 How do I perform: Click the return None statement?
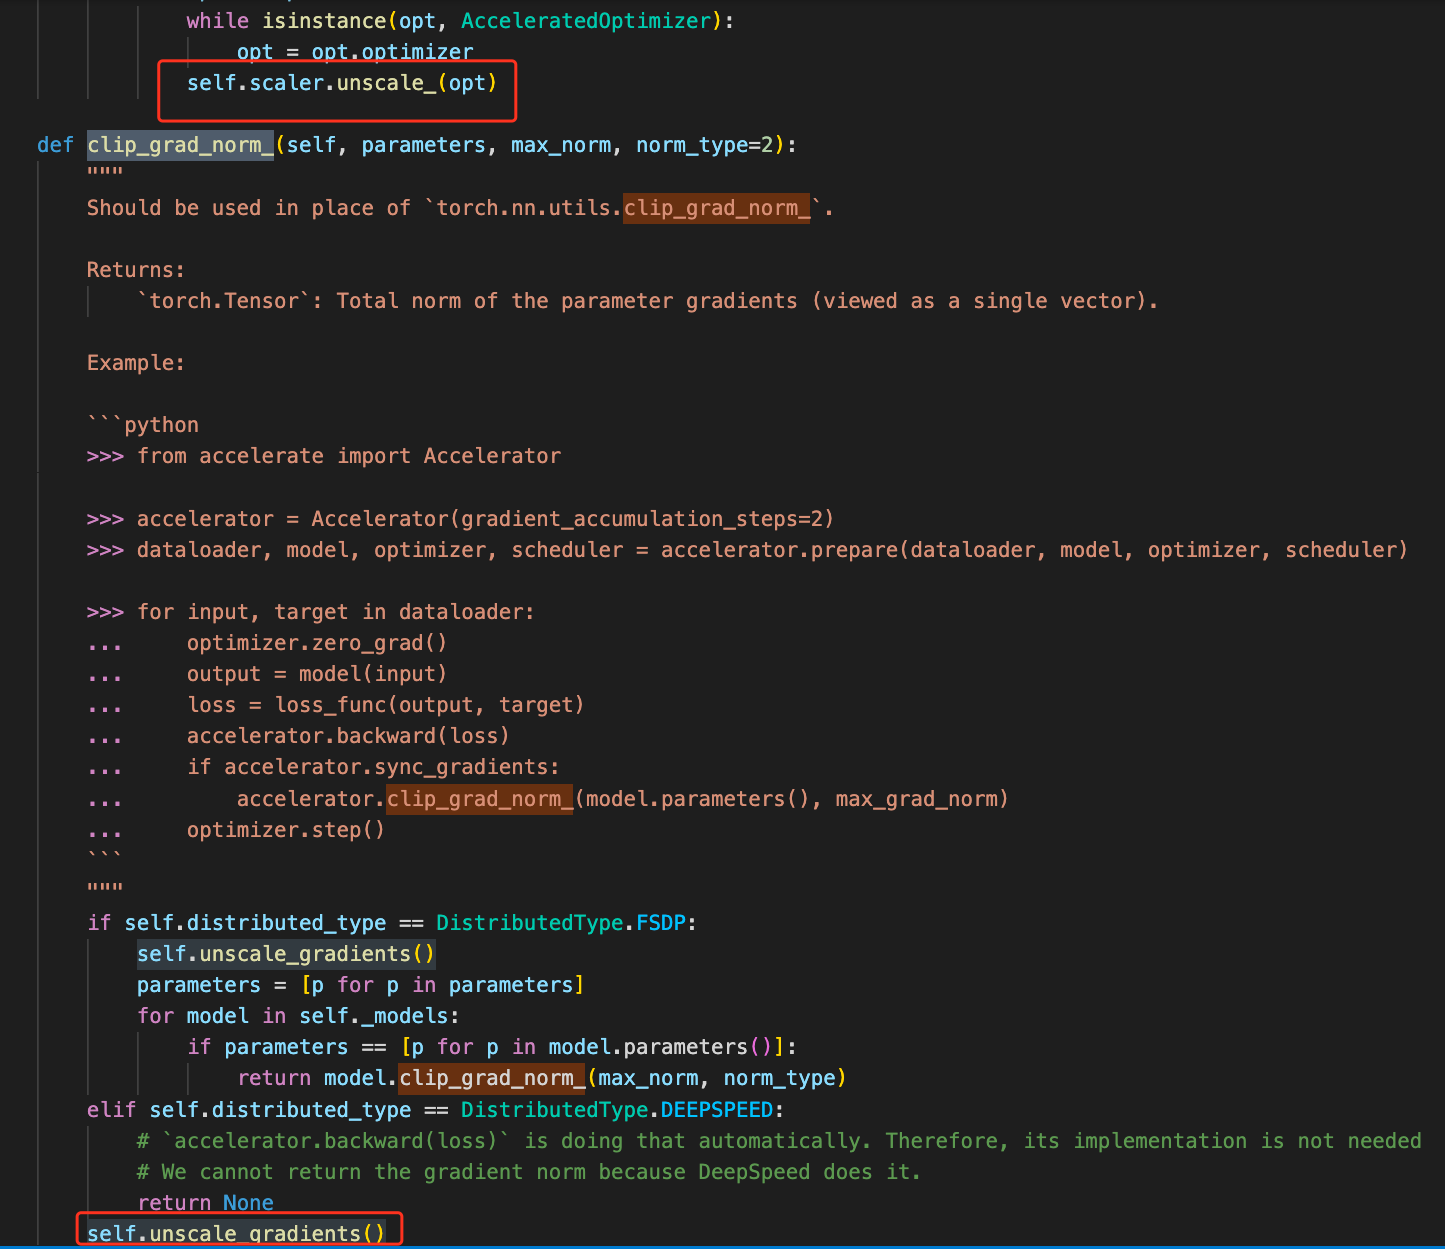pos(206,1202)
